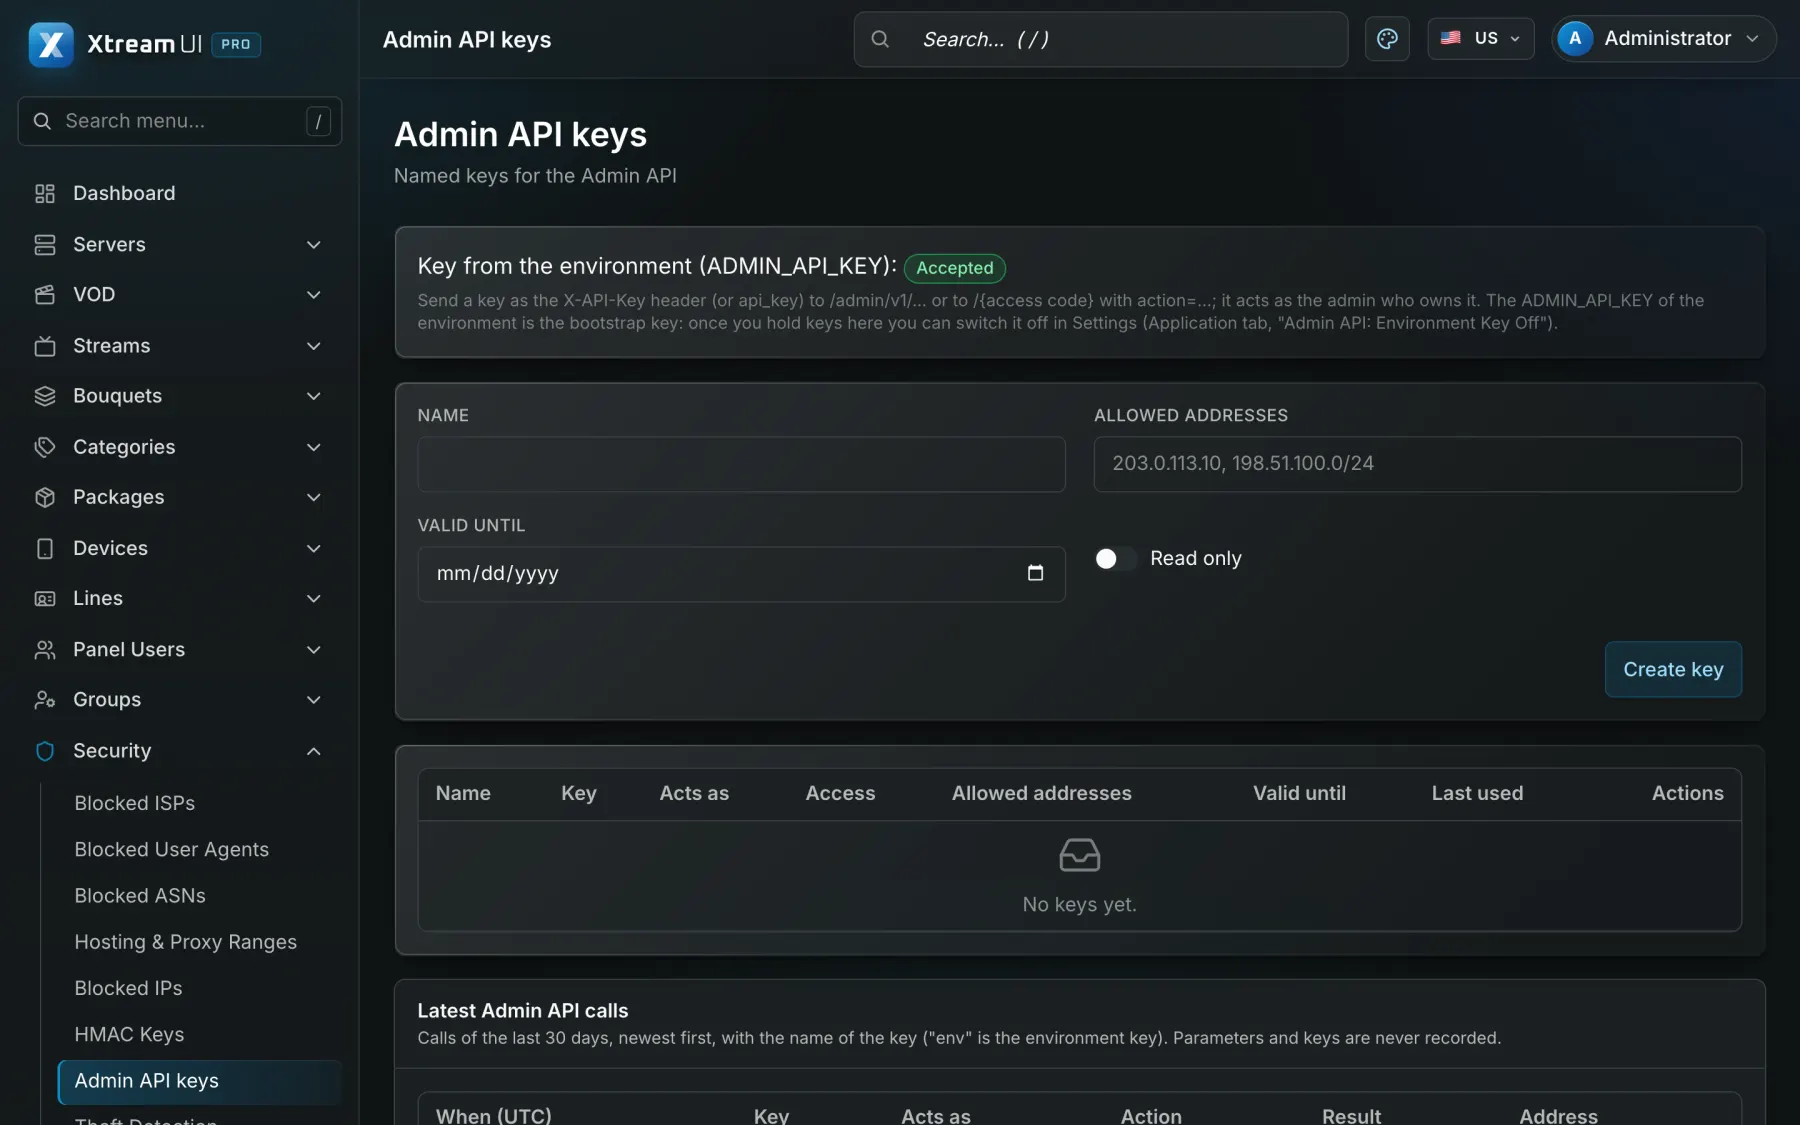Focus the Allowed Addresses input field

click(1417, 464)
